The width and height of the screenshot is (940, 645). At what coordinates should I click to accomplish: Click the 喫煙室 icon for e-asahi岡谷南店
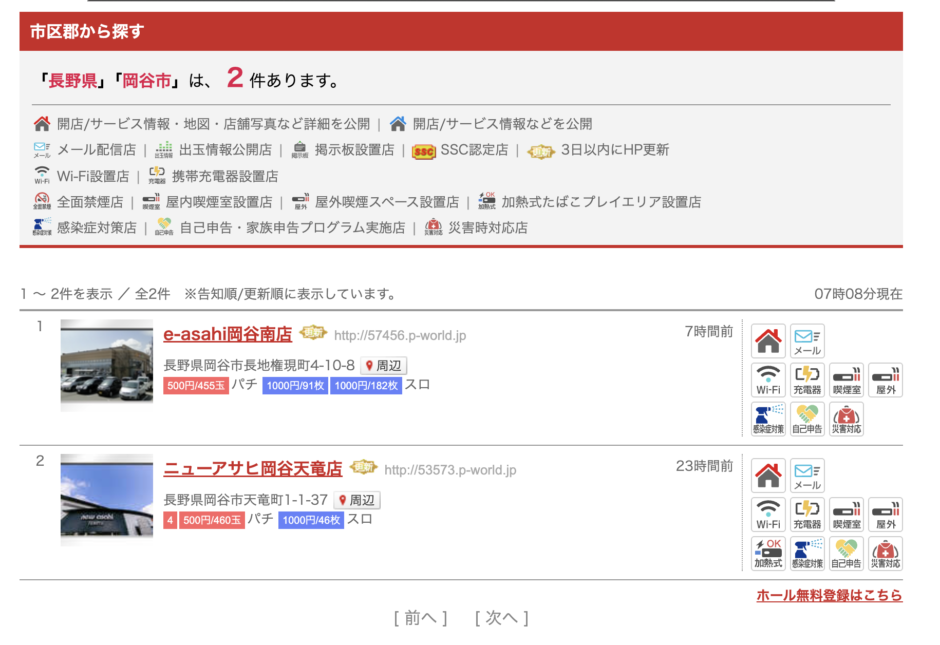pyautogui.click(x=846, y=380)
